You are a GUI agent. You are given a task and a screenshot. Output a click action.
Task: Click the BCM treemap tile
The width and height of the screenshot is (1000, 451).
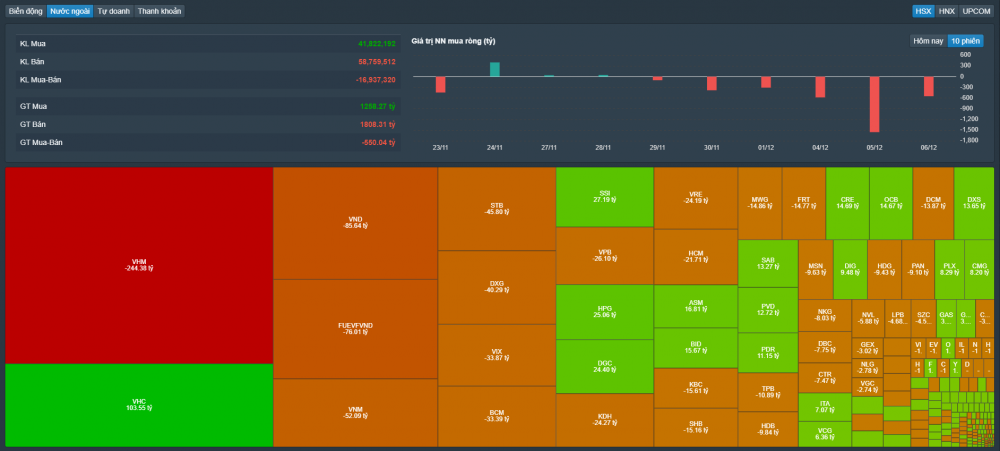[497, 416]
